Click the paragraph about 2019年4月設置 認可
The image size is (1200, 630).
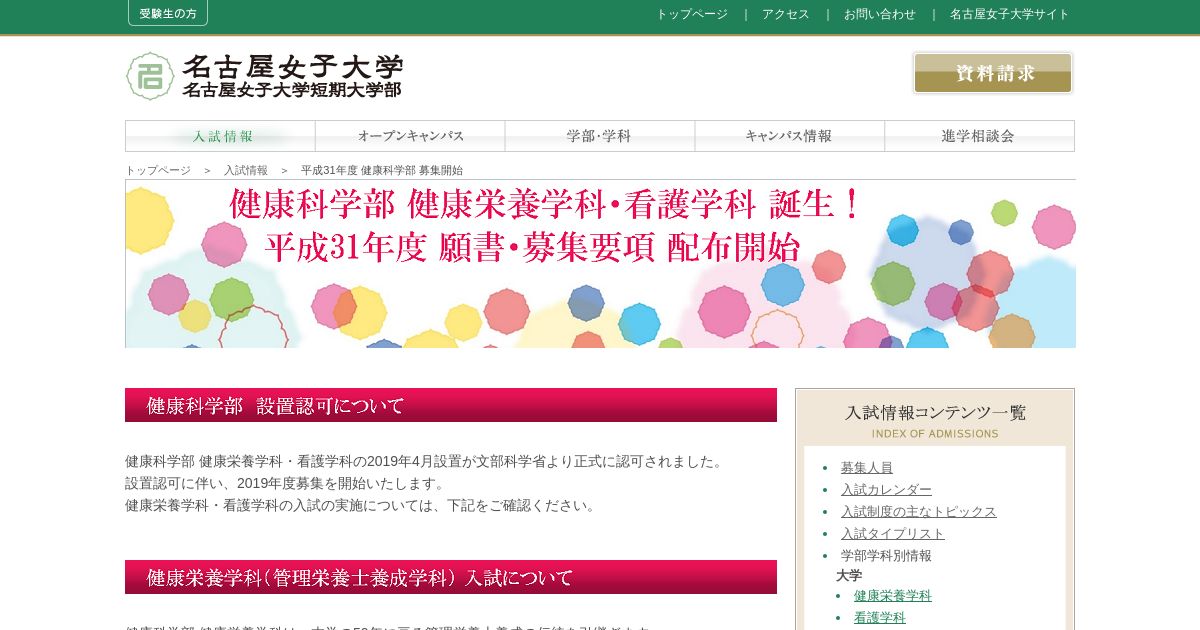pos(424,461)
